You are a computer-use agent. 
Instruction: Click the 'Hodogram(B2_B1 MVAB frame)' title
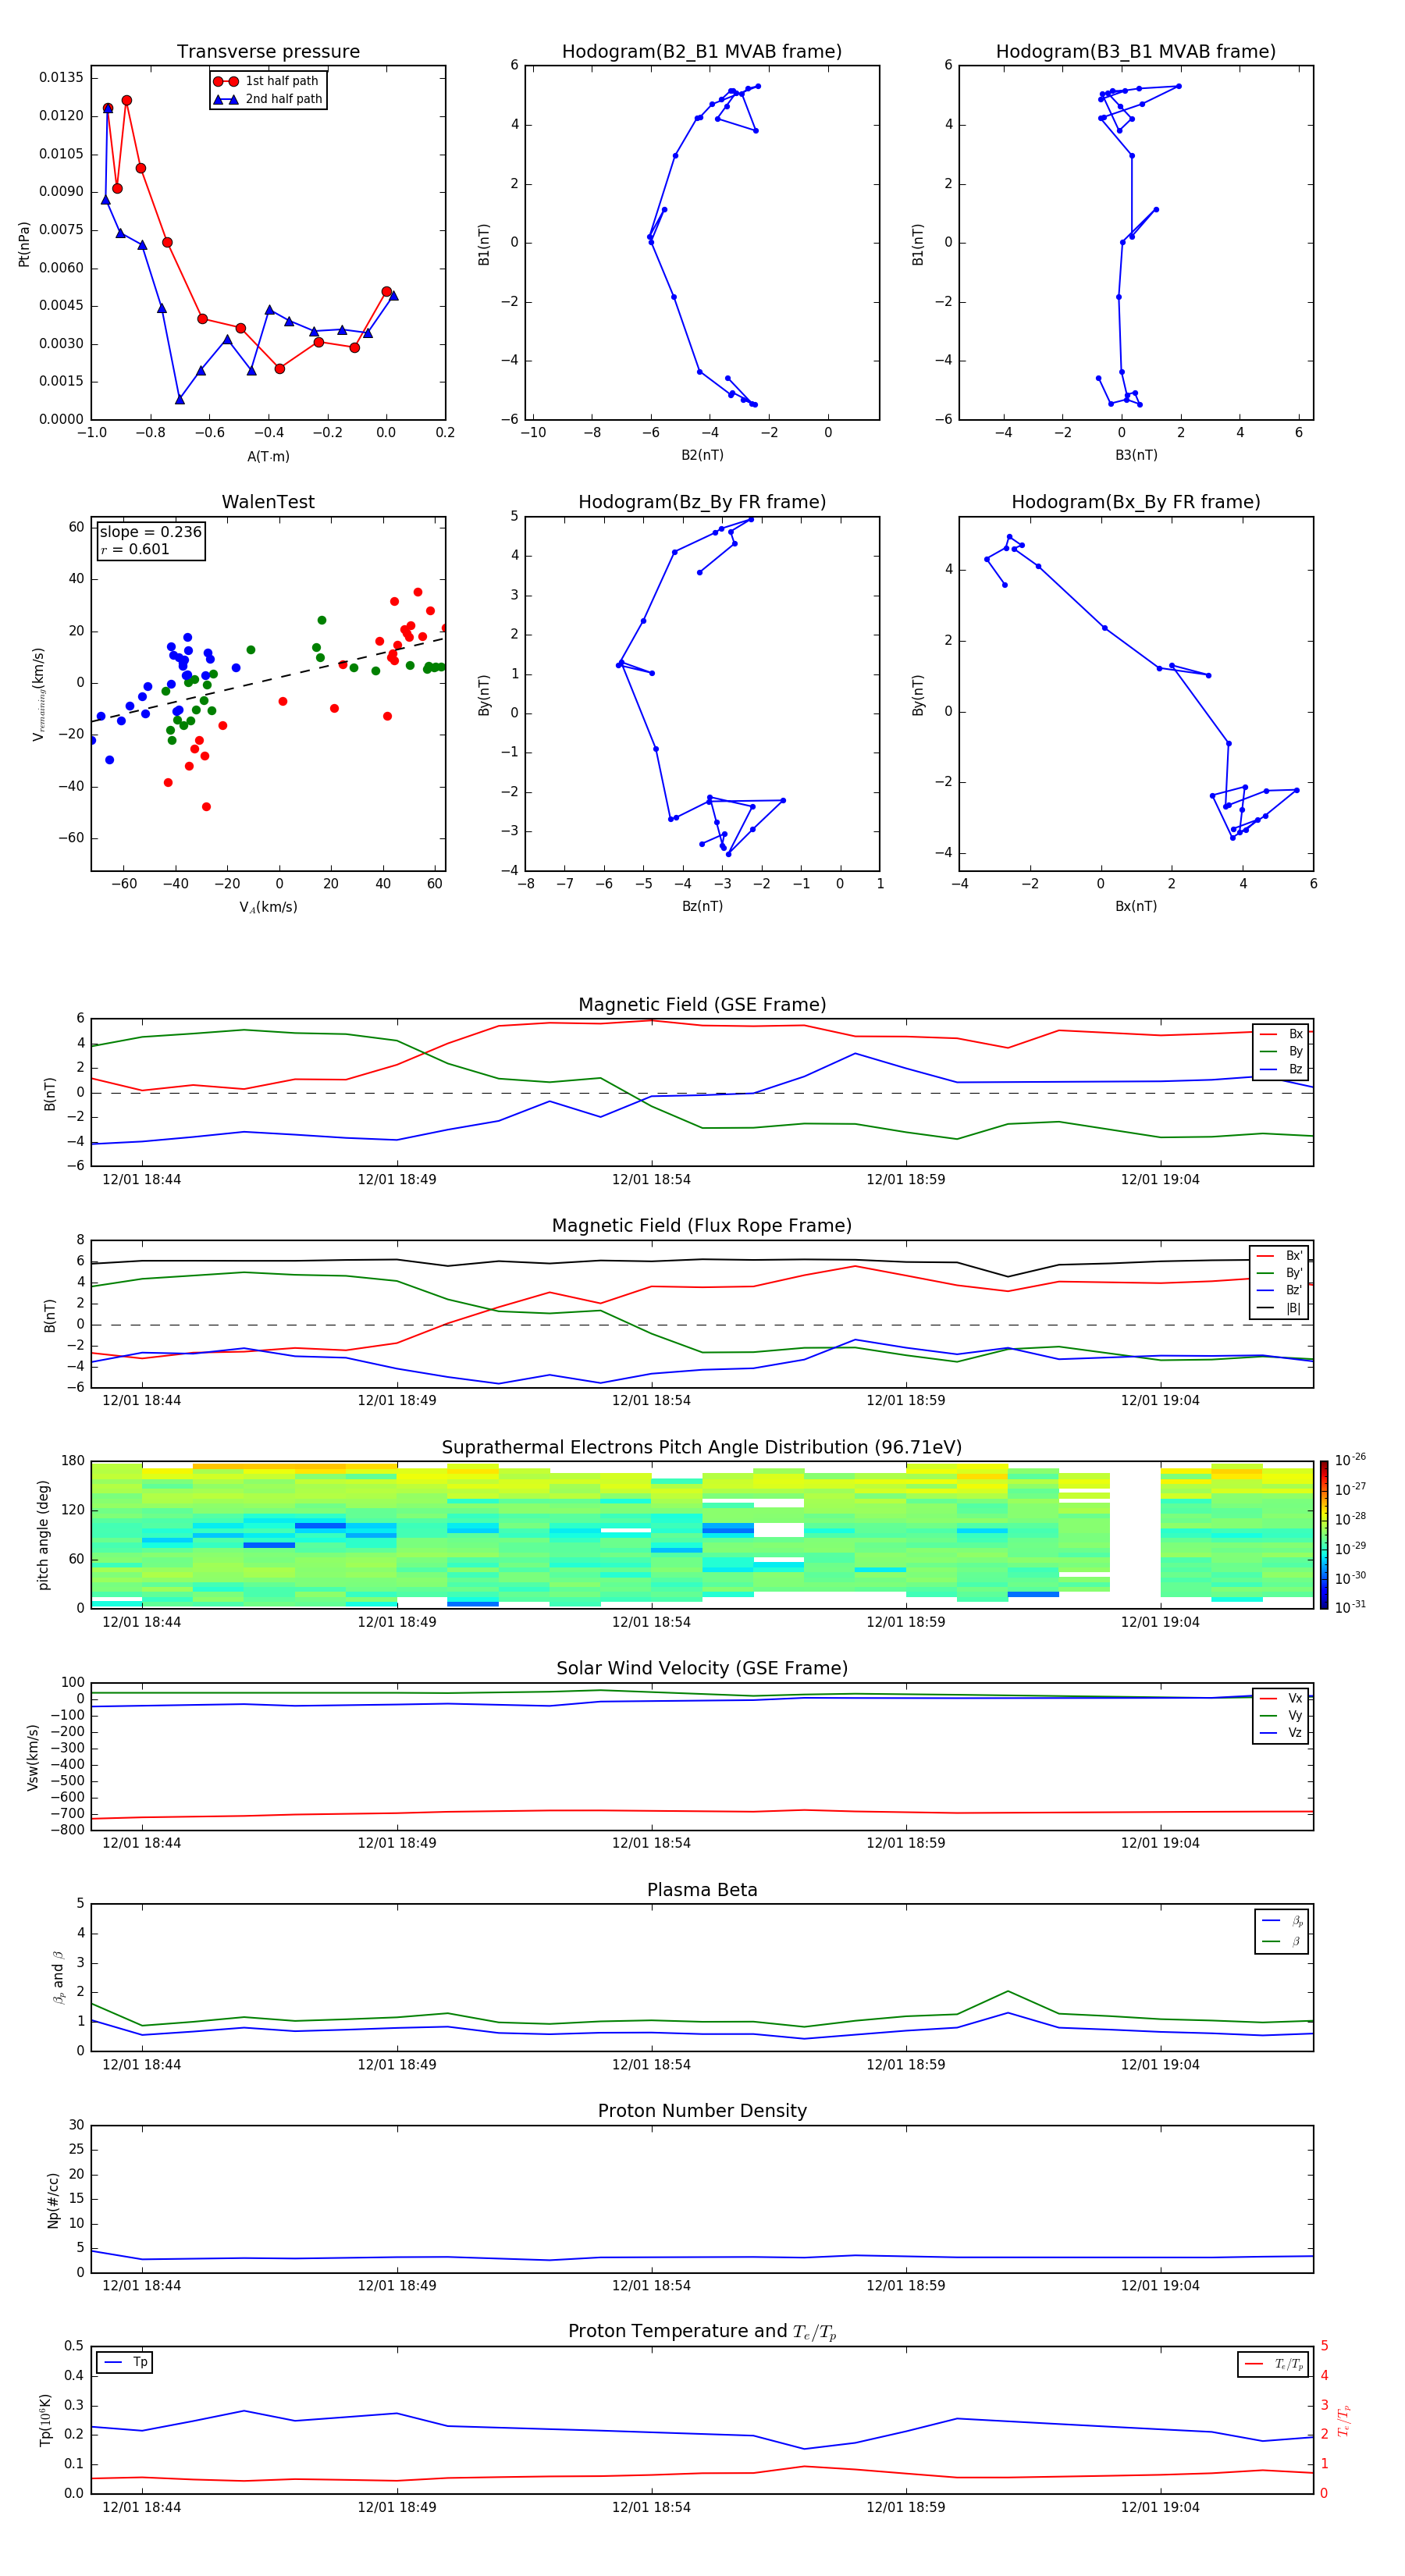702,52
